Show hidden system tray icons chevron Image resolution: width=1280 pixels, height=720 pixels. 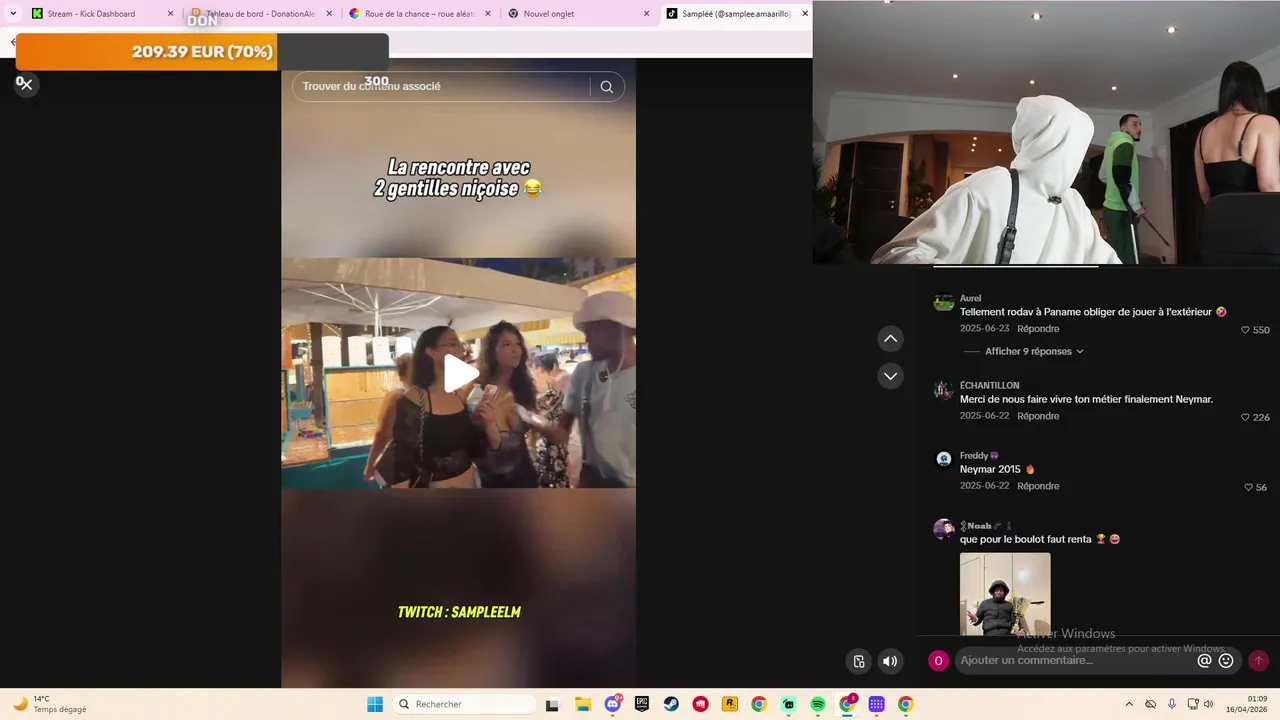point(1129,704)
